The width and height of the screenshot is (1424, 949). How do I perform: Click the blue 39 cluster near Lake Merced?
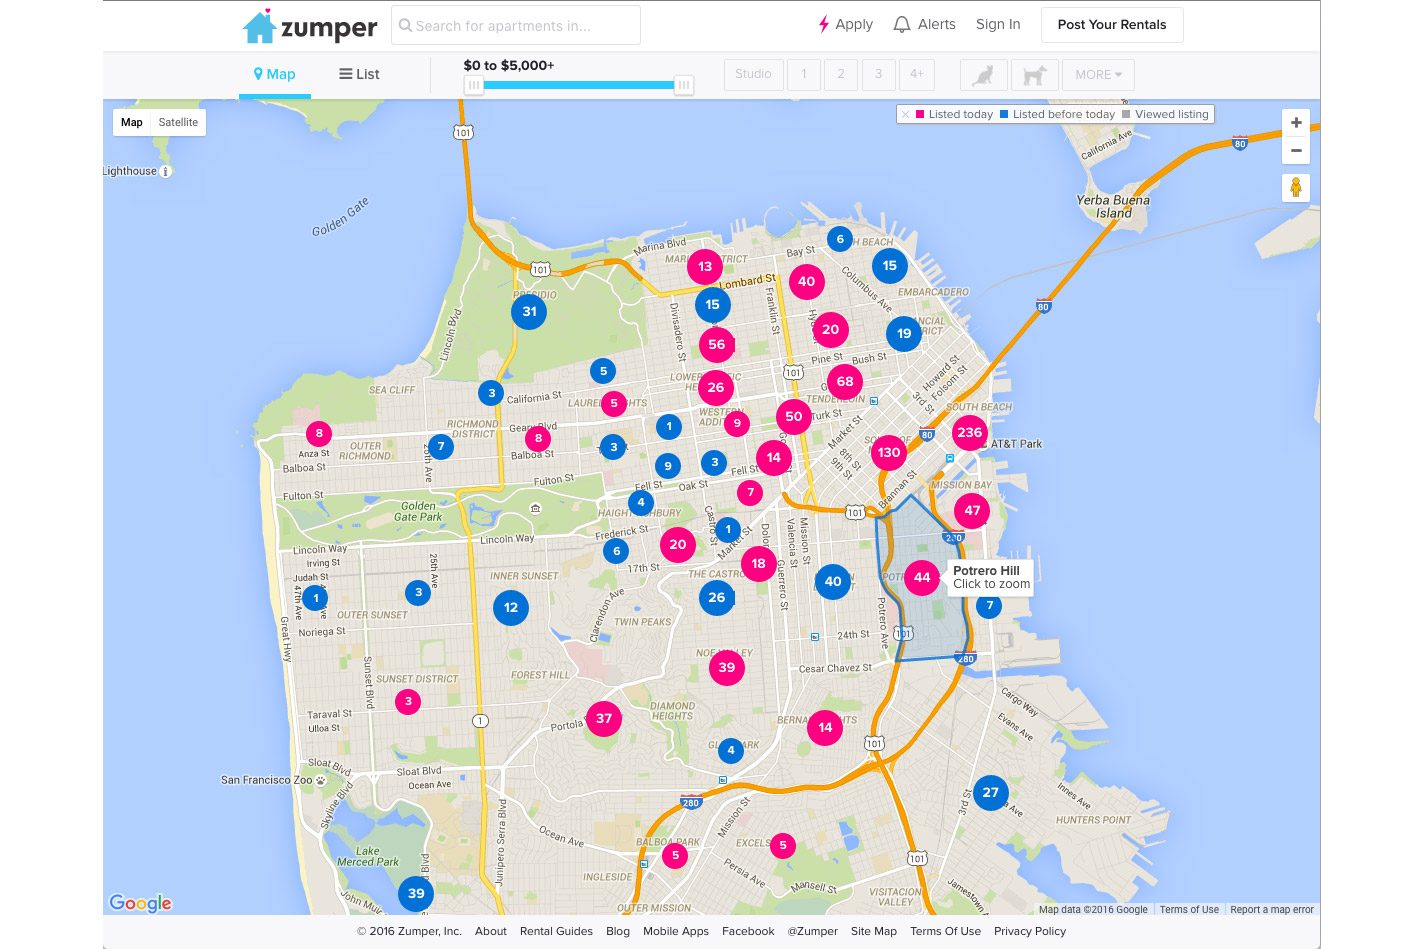(x=416, y=893)
